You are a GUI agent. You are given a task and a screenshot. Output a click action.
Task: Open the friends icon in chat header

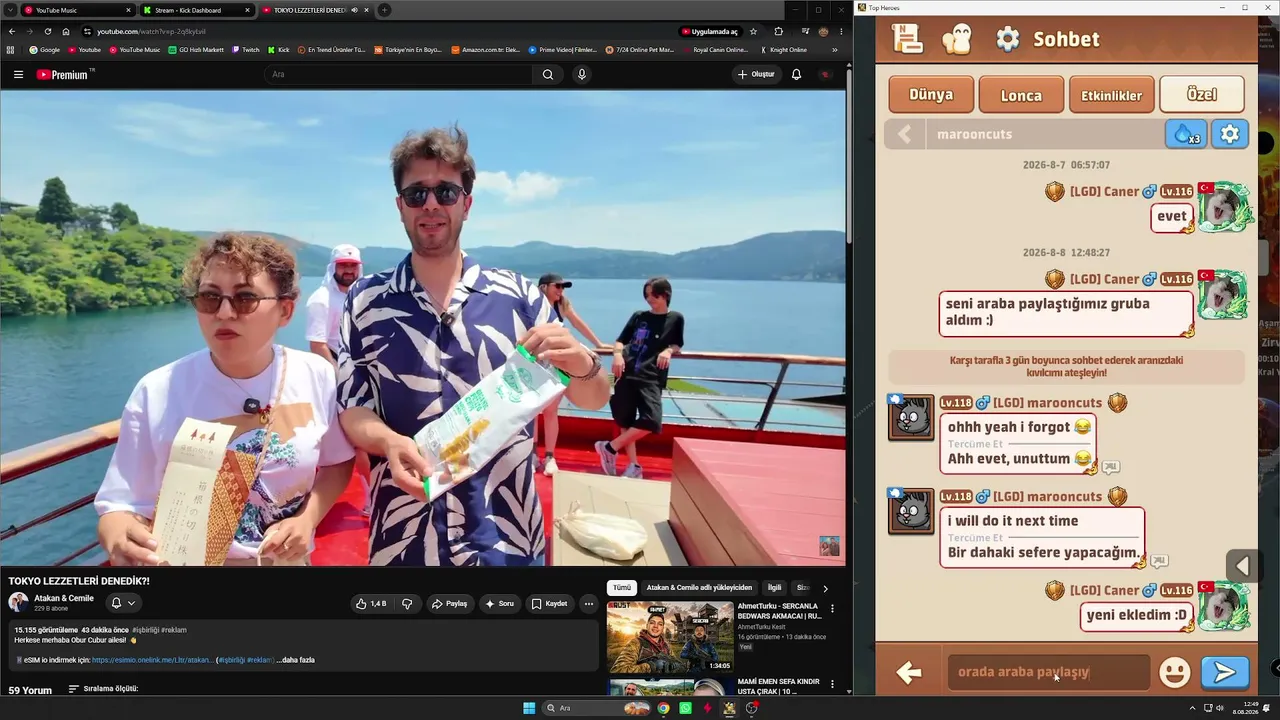(x=957, y=39)
